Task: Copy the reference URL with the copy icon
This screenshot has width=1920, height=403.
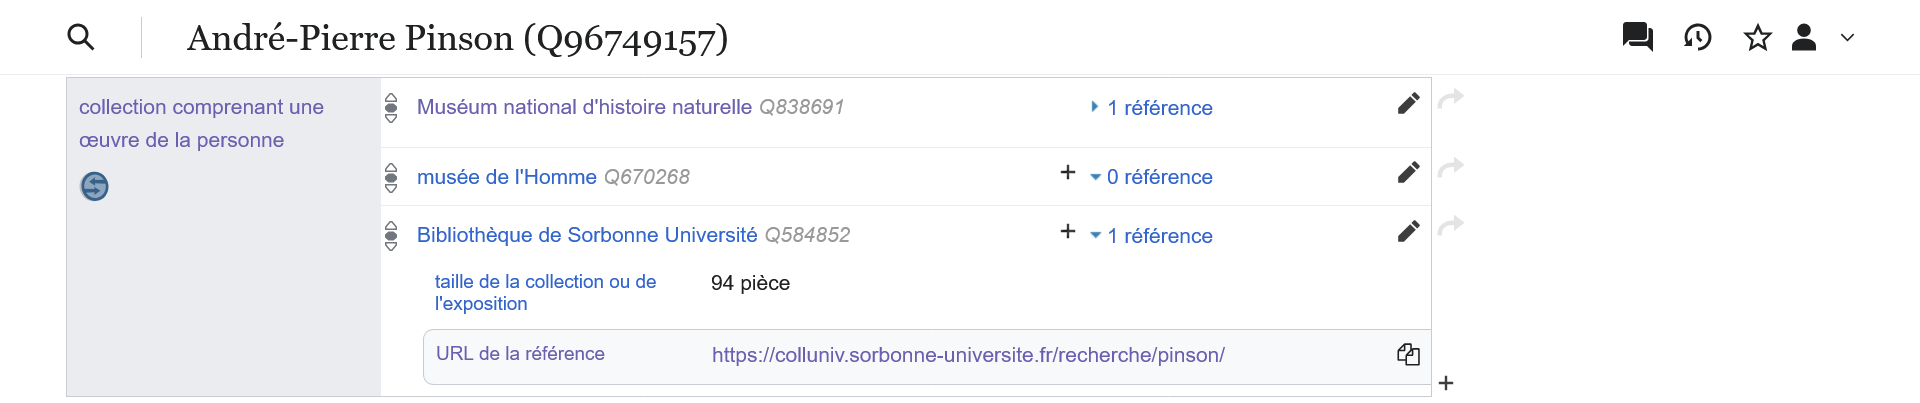Action: [1408, 354]
